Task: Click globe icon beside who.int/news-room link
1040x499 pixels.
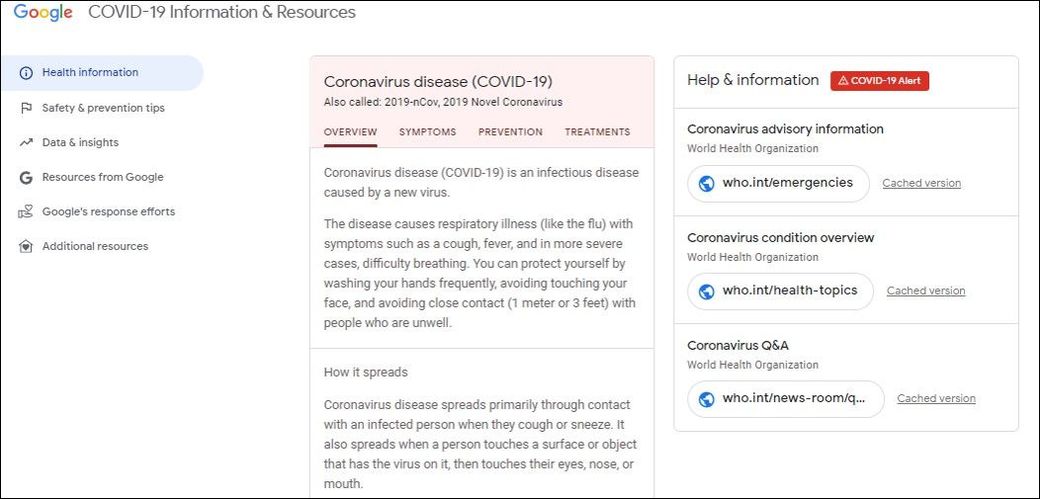Action: pos(707,399)
